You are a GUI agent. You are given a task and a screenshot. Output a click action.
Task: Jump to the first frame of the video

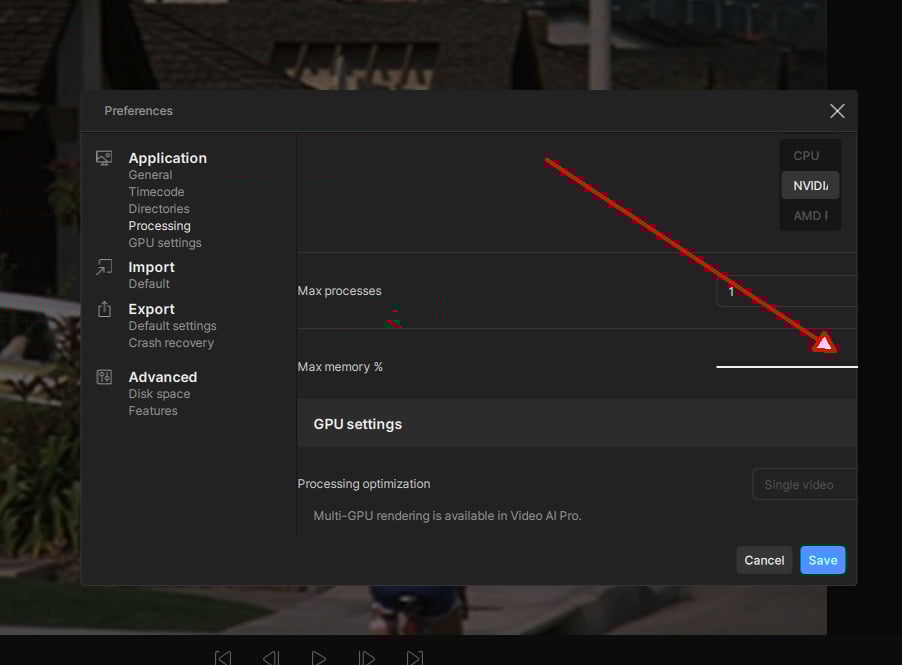coord(223,657)
